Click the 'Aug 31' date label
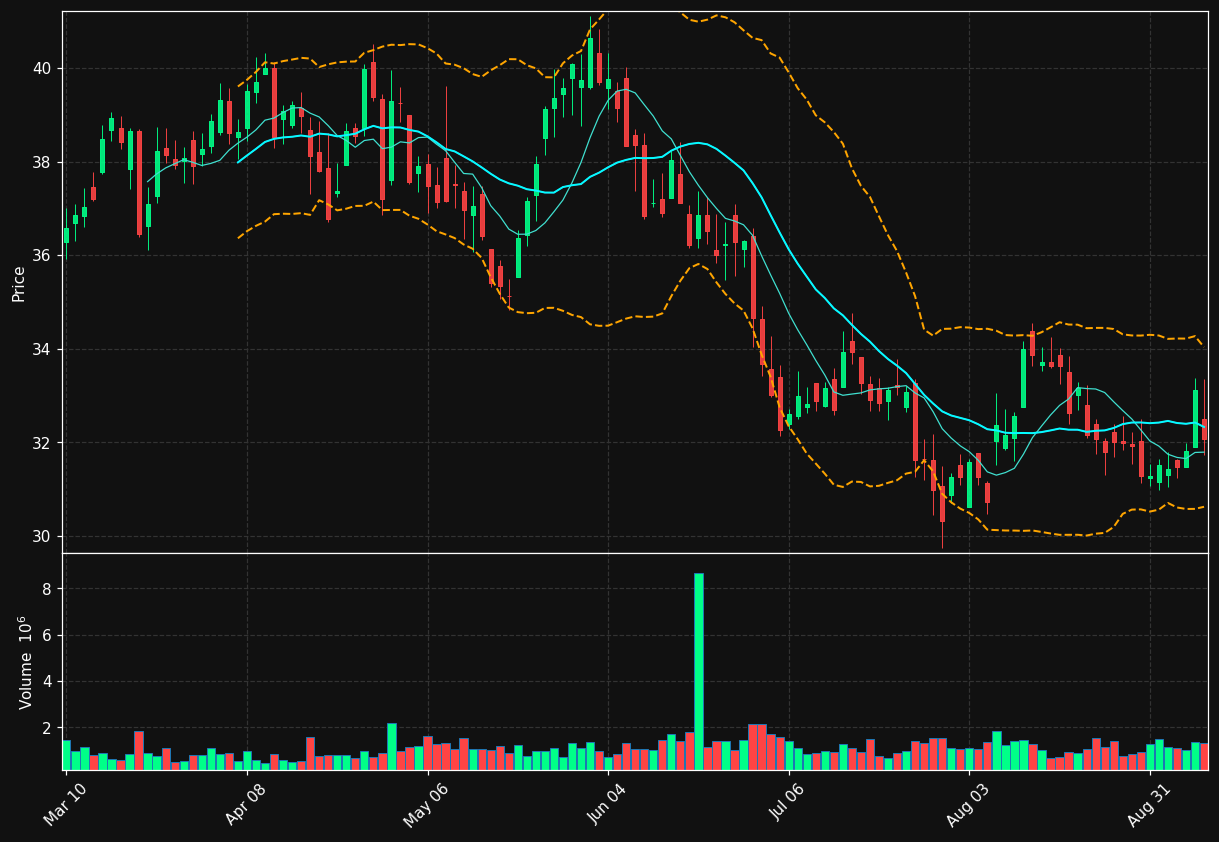1219x842 pixels. tap(1149, 803)
